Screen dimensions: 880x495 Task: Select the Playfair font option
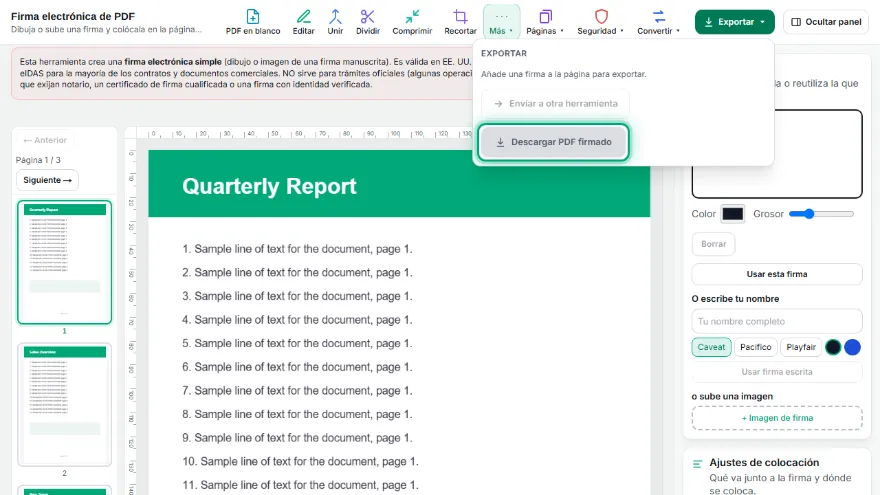(x=801, y=347)
